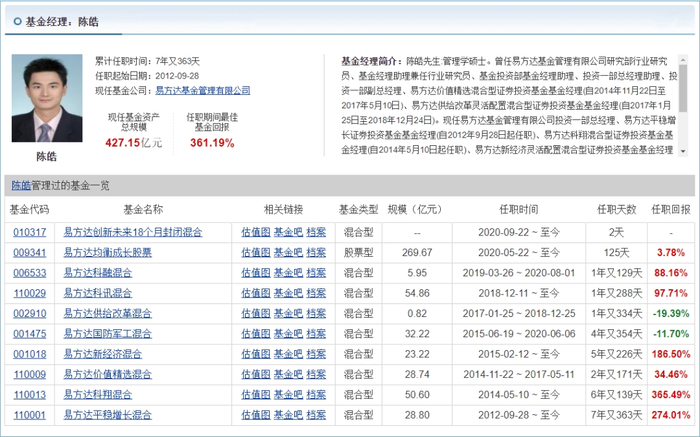View 估值图 for fund 009341

(256, 253)
